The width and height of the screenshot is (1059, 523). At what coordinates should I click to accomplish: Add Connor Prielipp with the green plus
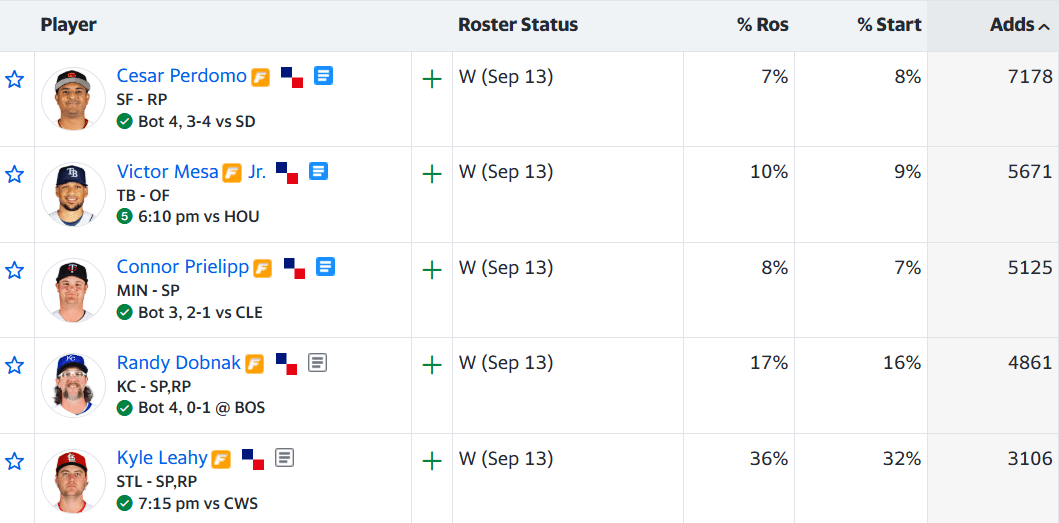432,271
